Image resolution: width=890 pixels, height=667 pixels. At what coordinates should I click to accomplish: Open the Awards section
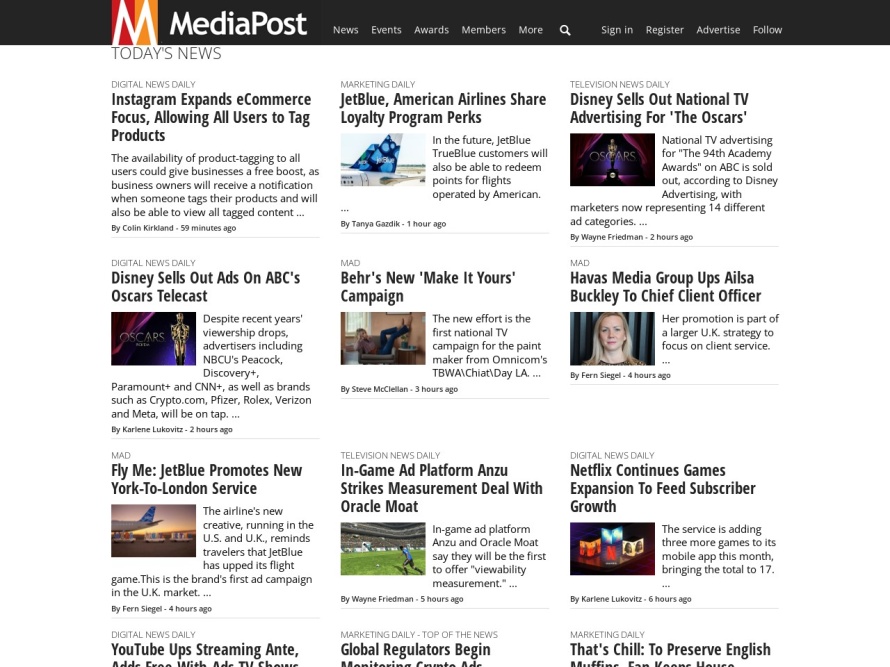[x=431, y=30]
